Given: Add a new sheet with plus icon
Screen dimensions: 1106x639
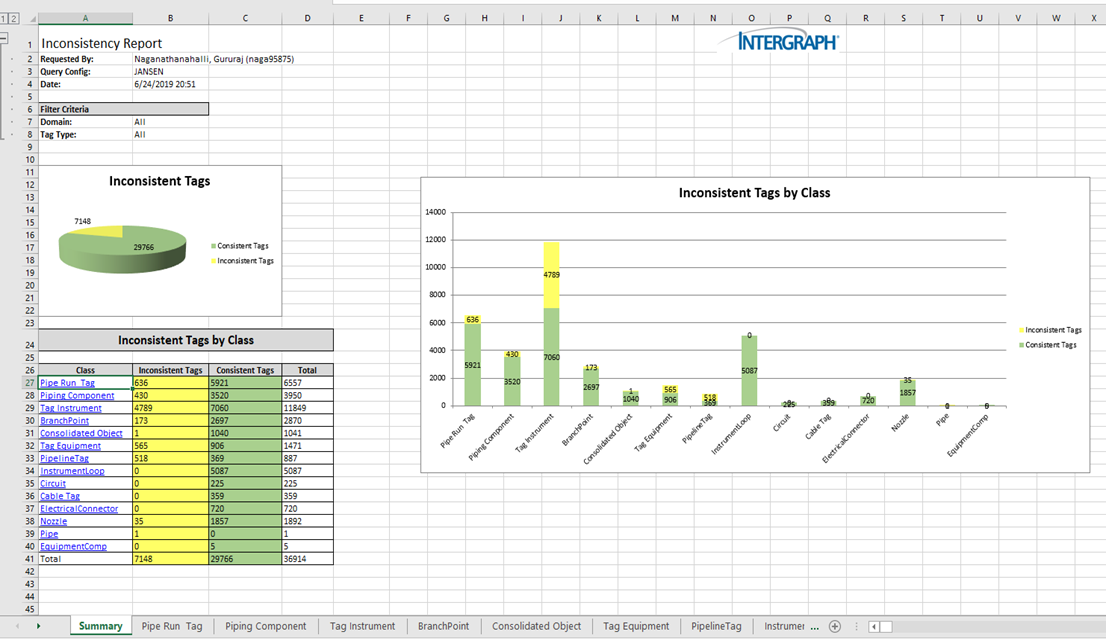Looking at the screenshot, I should [x=835, y=627].
